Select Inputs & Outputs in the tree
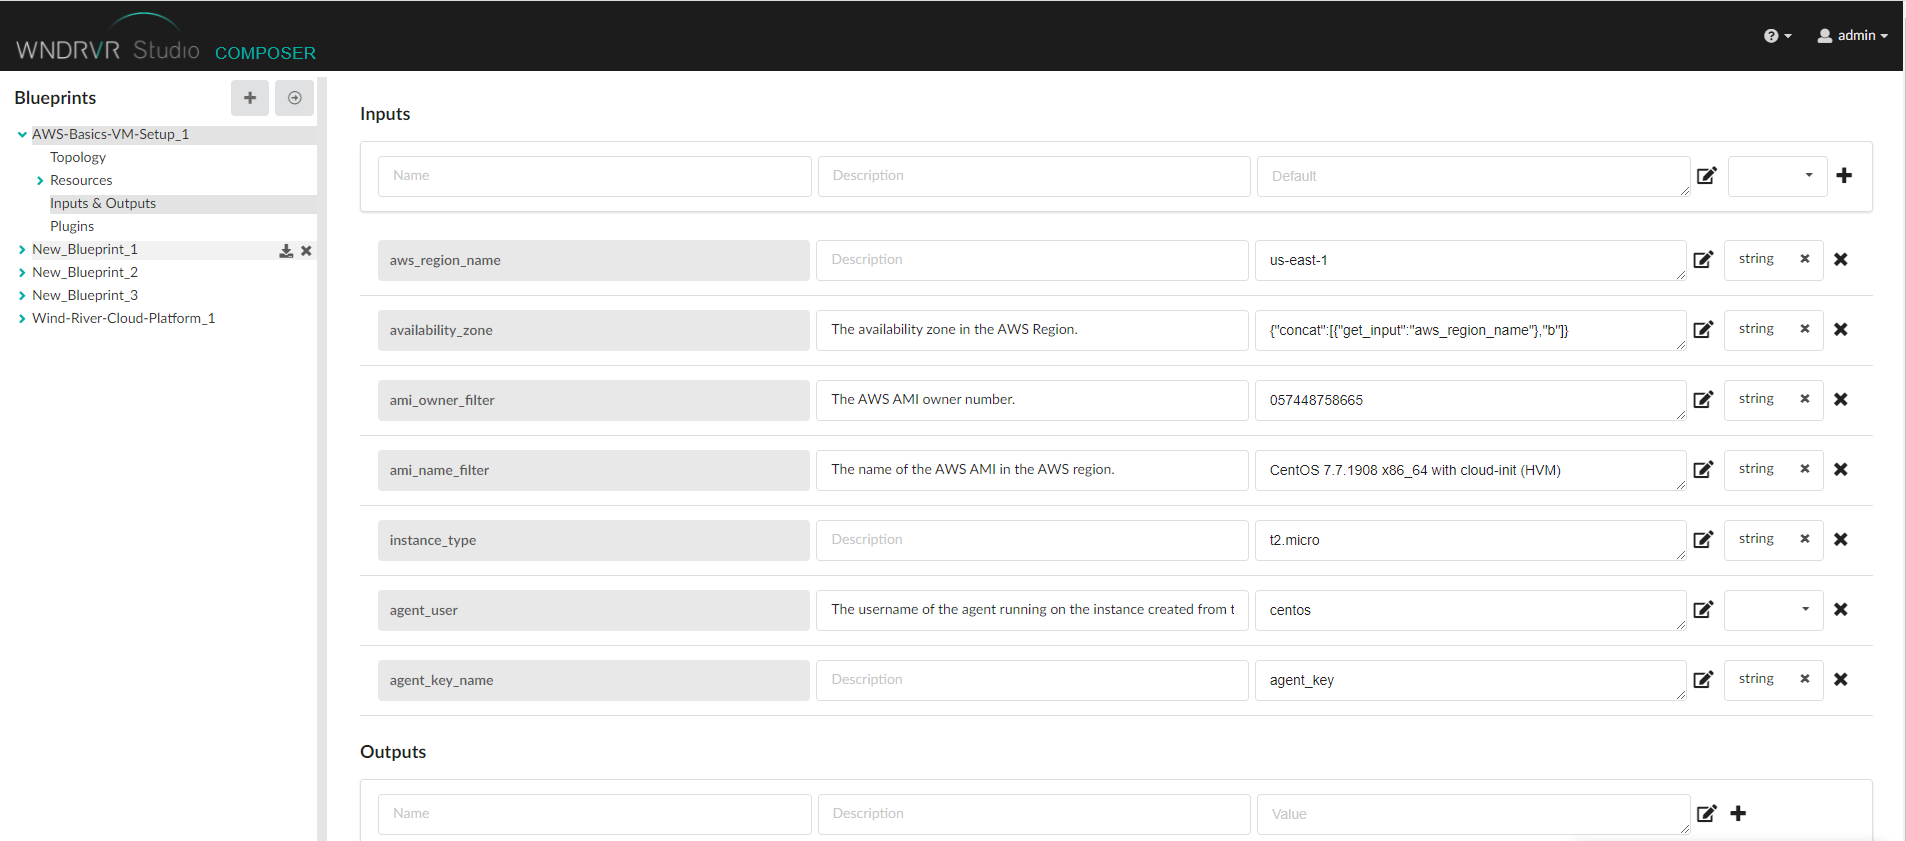This screenshot has height=841, width=1906. tap(103, 204)
